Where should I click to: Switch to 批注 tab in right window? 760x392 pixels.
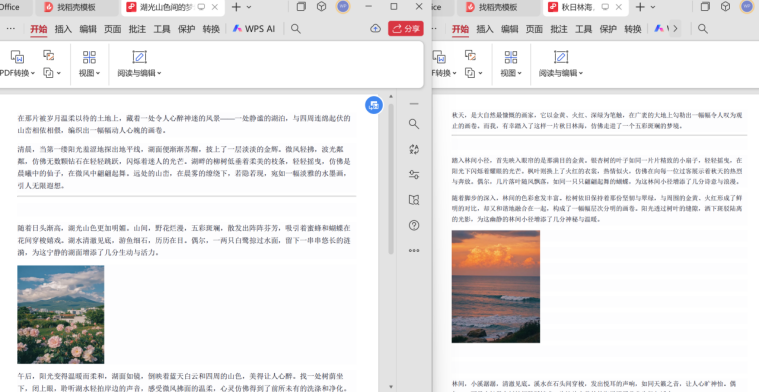tap(559, 29)
